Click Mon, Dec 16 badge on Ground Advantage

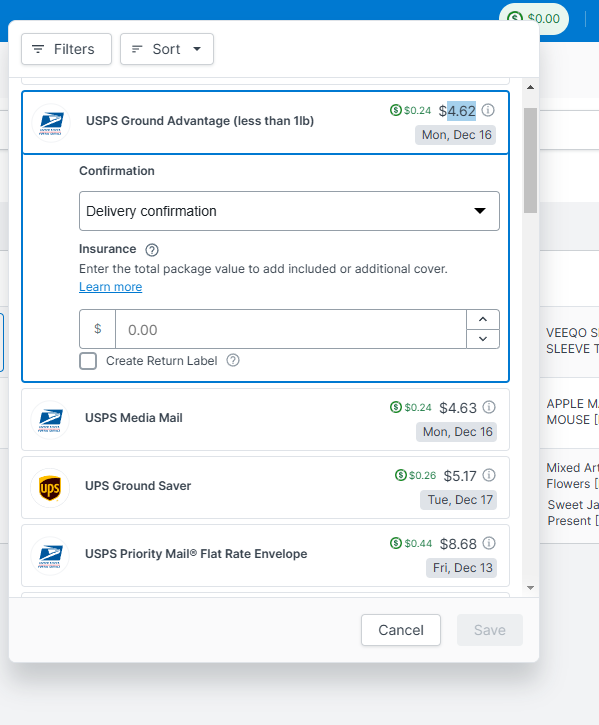[456, 135]
